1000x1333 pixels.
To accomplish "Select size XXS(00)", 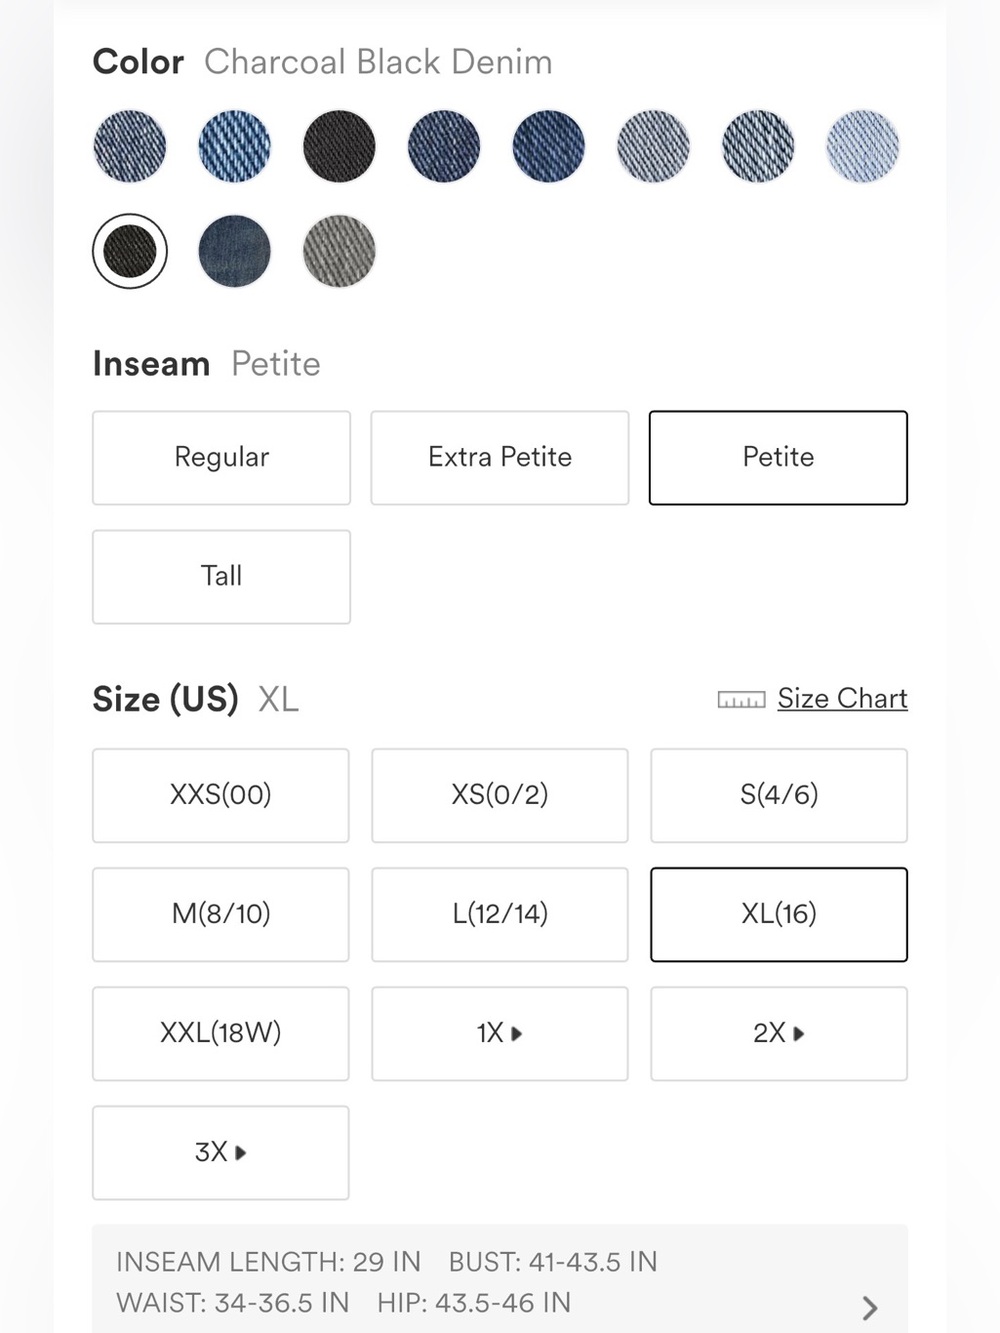I will pos(221,796).
